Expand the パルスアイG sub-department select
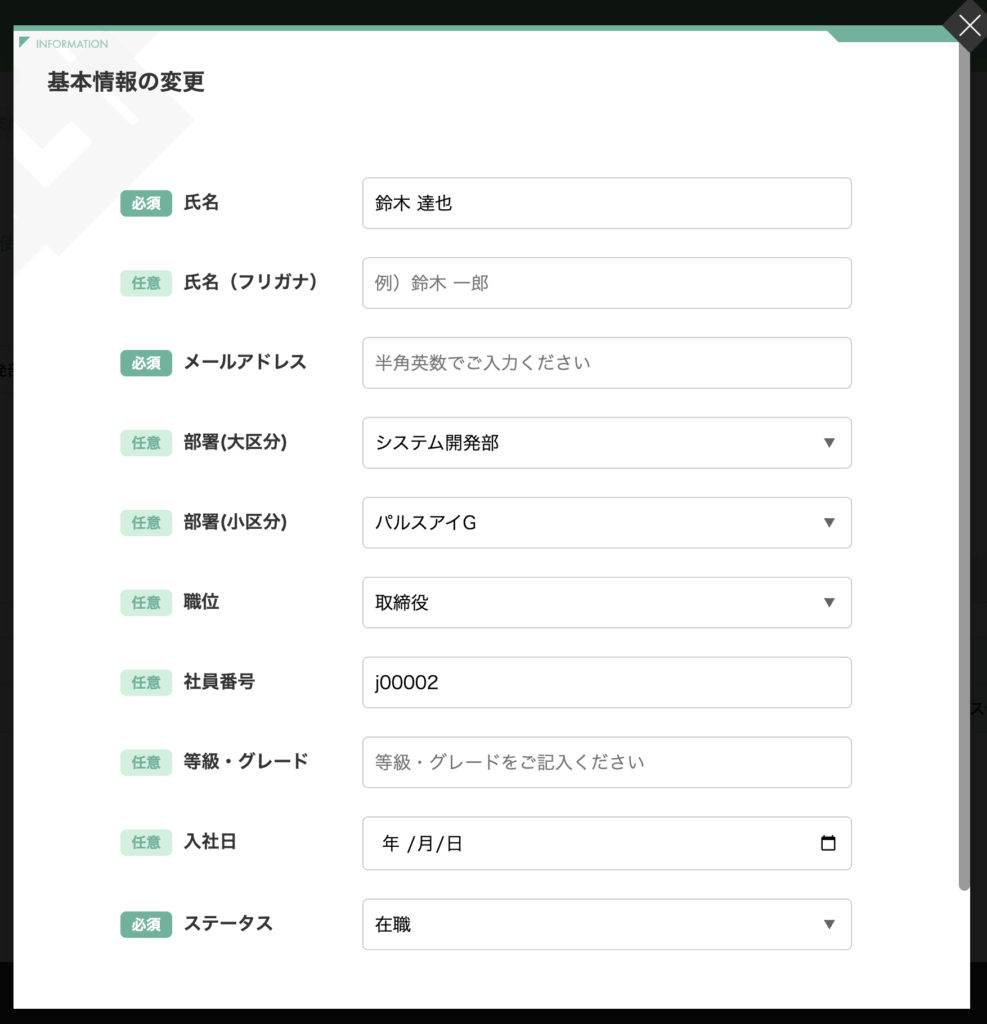987x1024 pixels. point(607,522)
